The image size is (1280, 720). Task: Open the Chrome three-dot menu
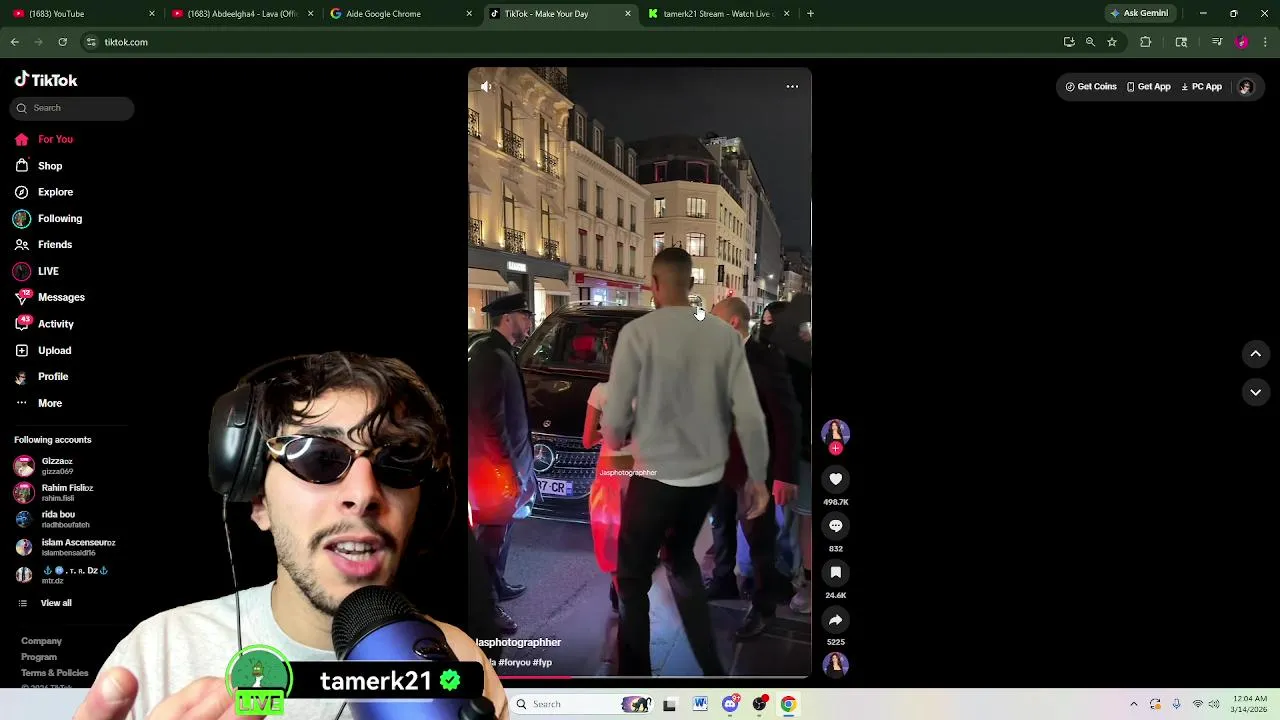coord(1265,42)
